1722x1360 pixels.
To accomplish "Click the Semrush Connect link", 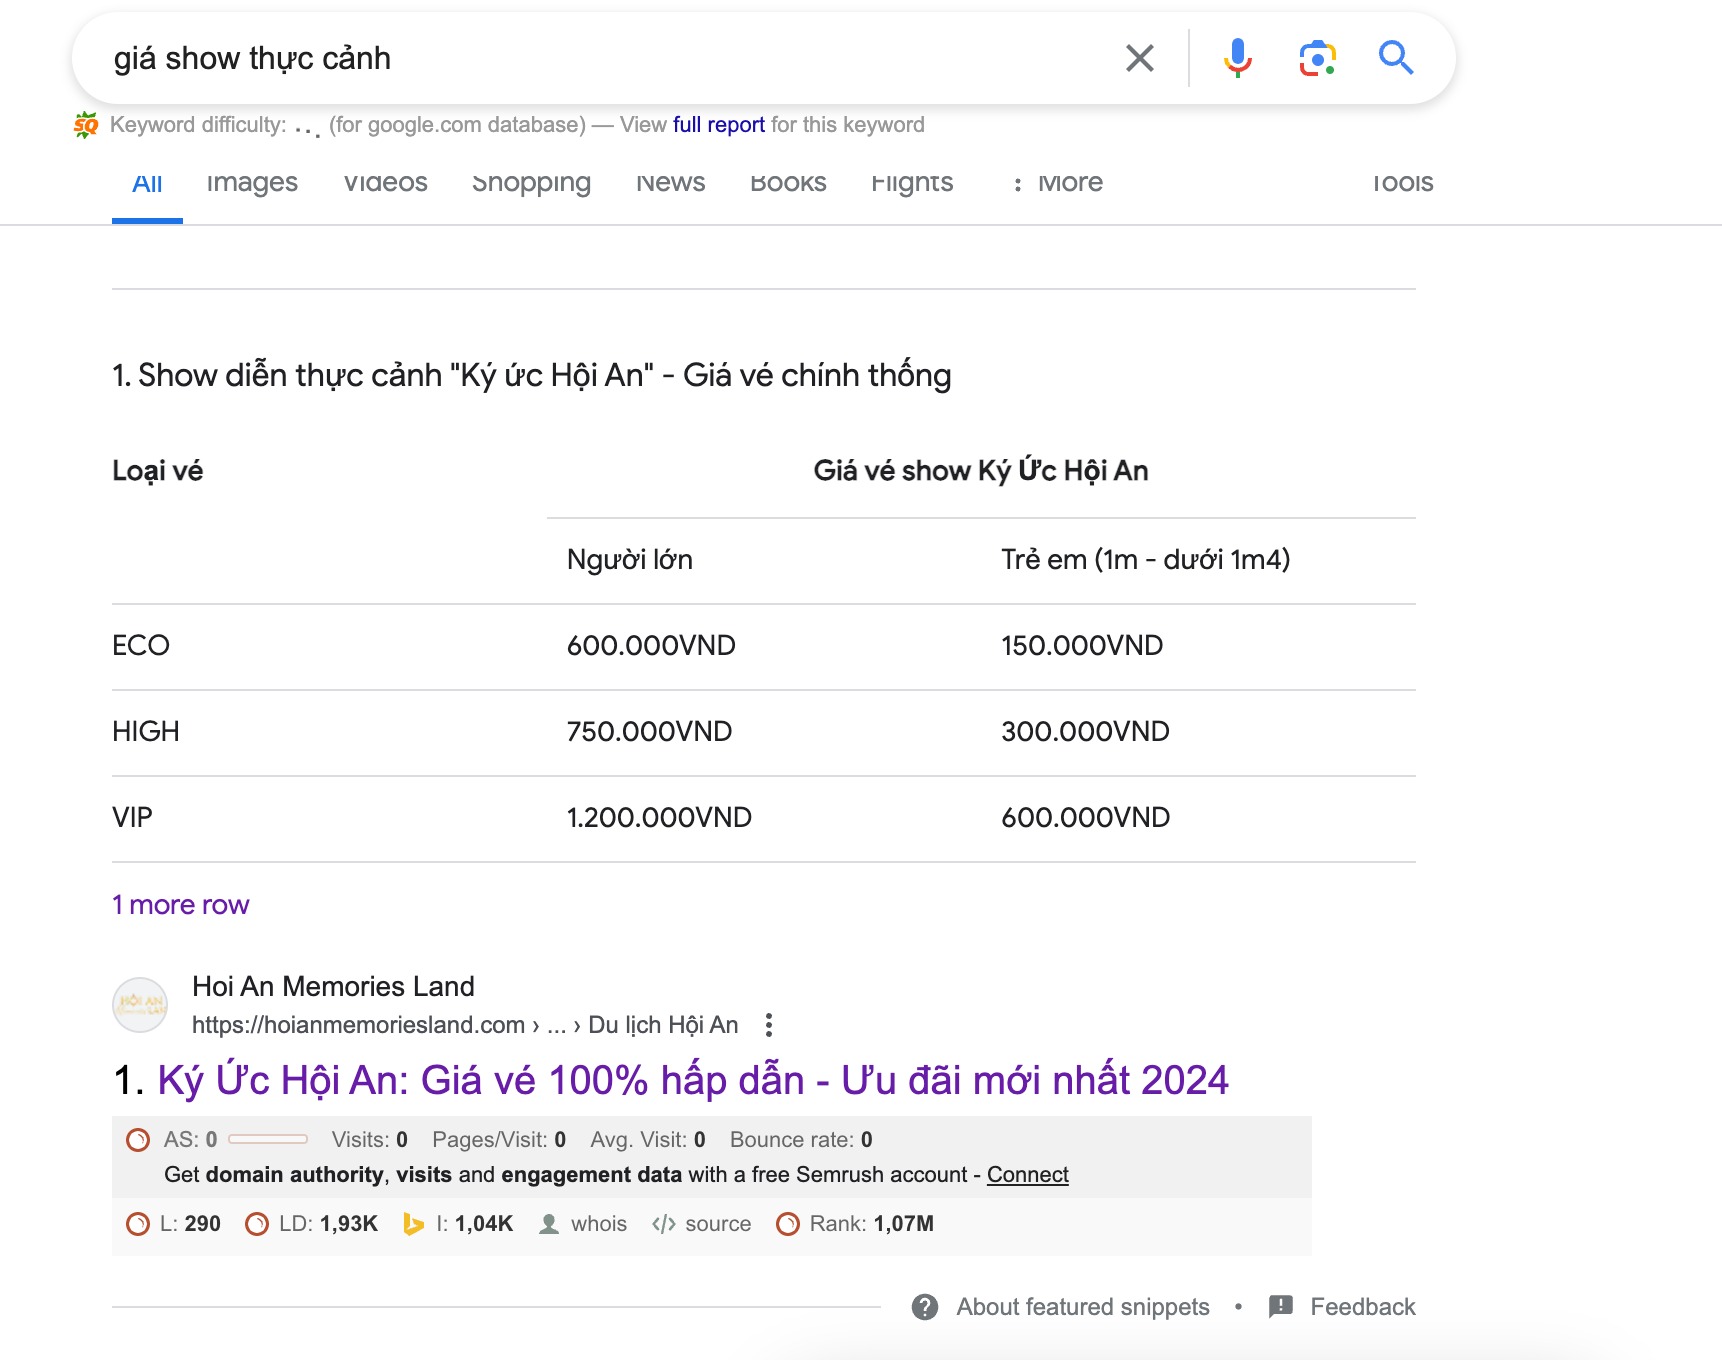I will pos(1028,1175).
